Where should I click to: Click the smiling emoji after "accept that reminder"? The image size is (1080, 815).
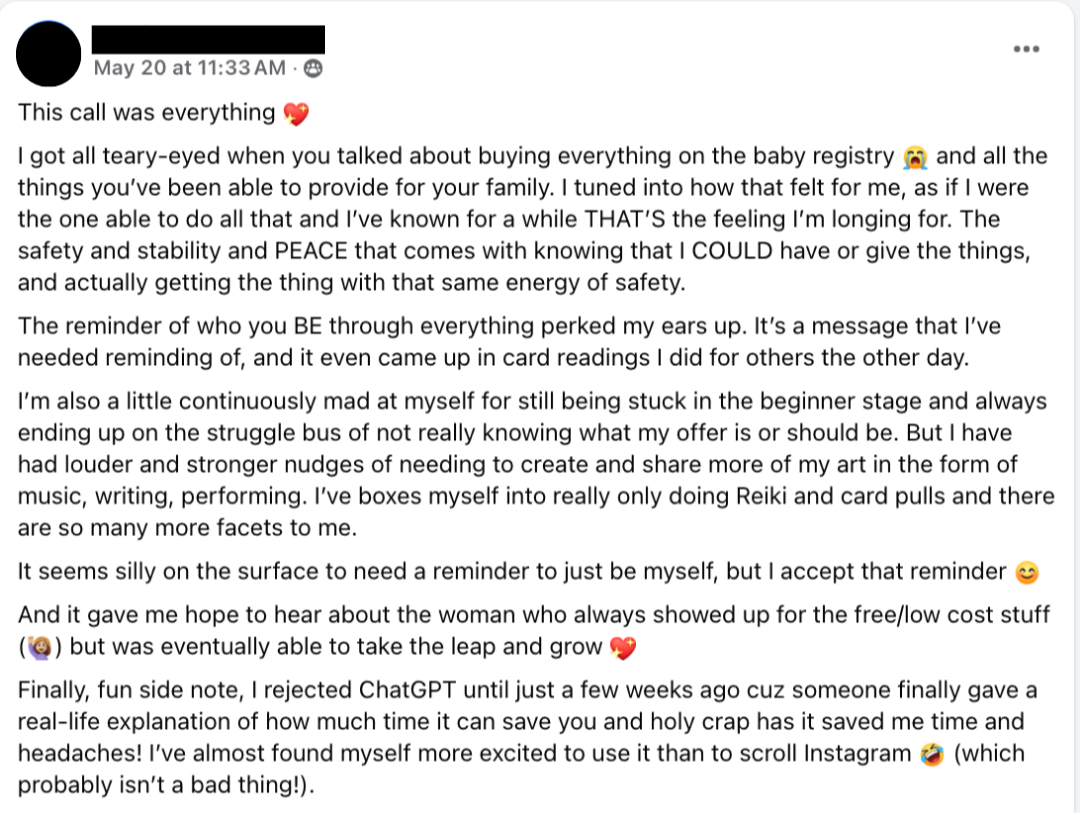coord(1026,572)
